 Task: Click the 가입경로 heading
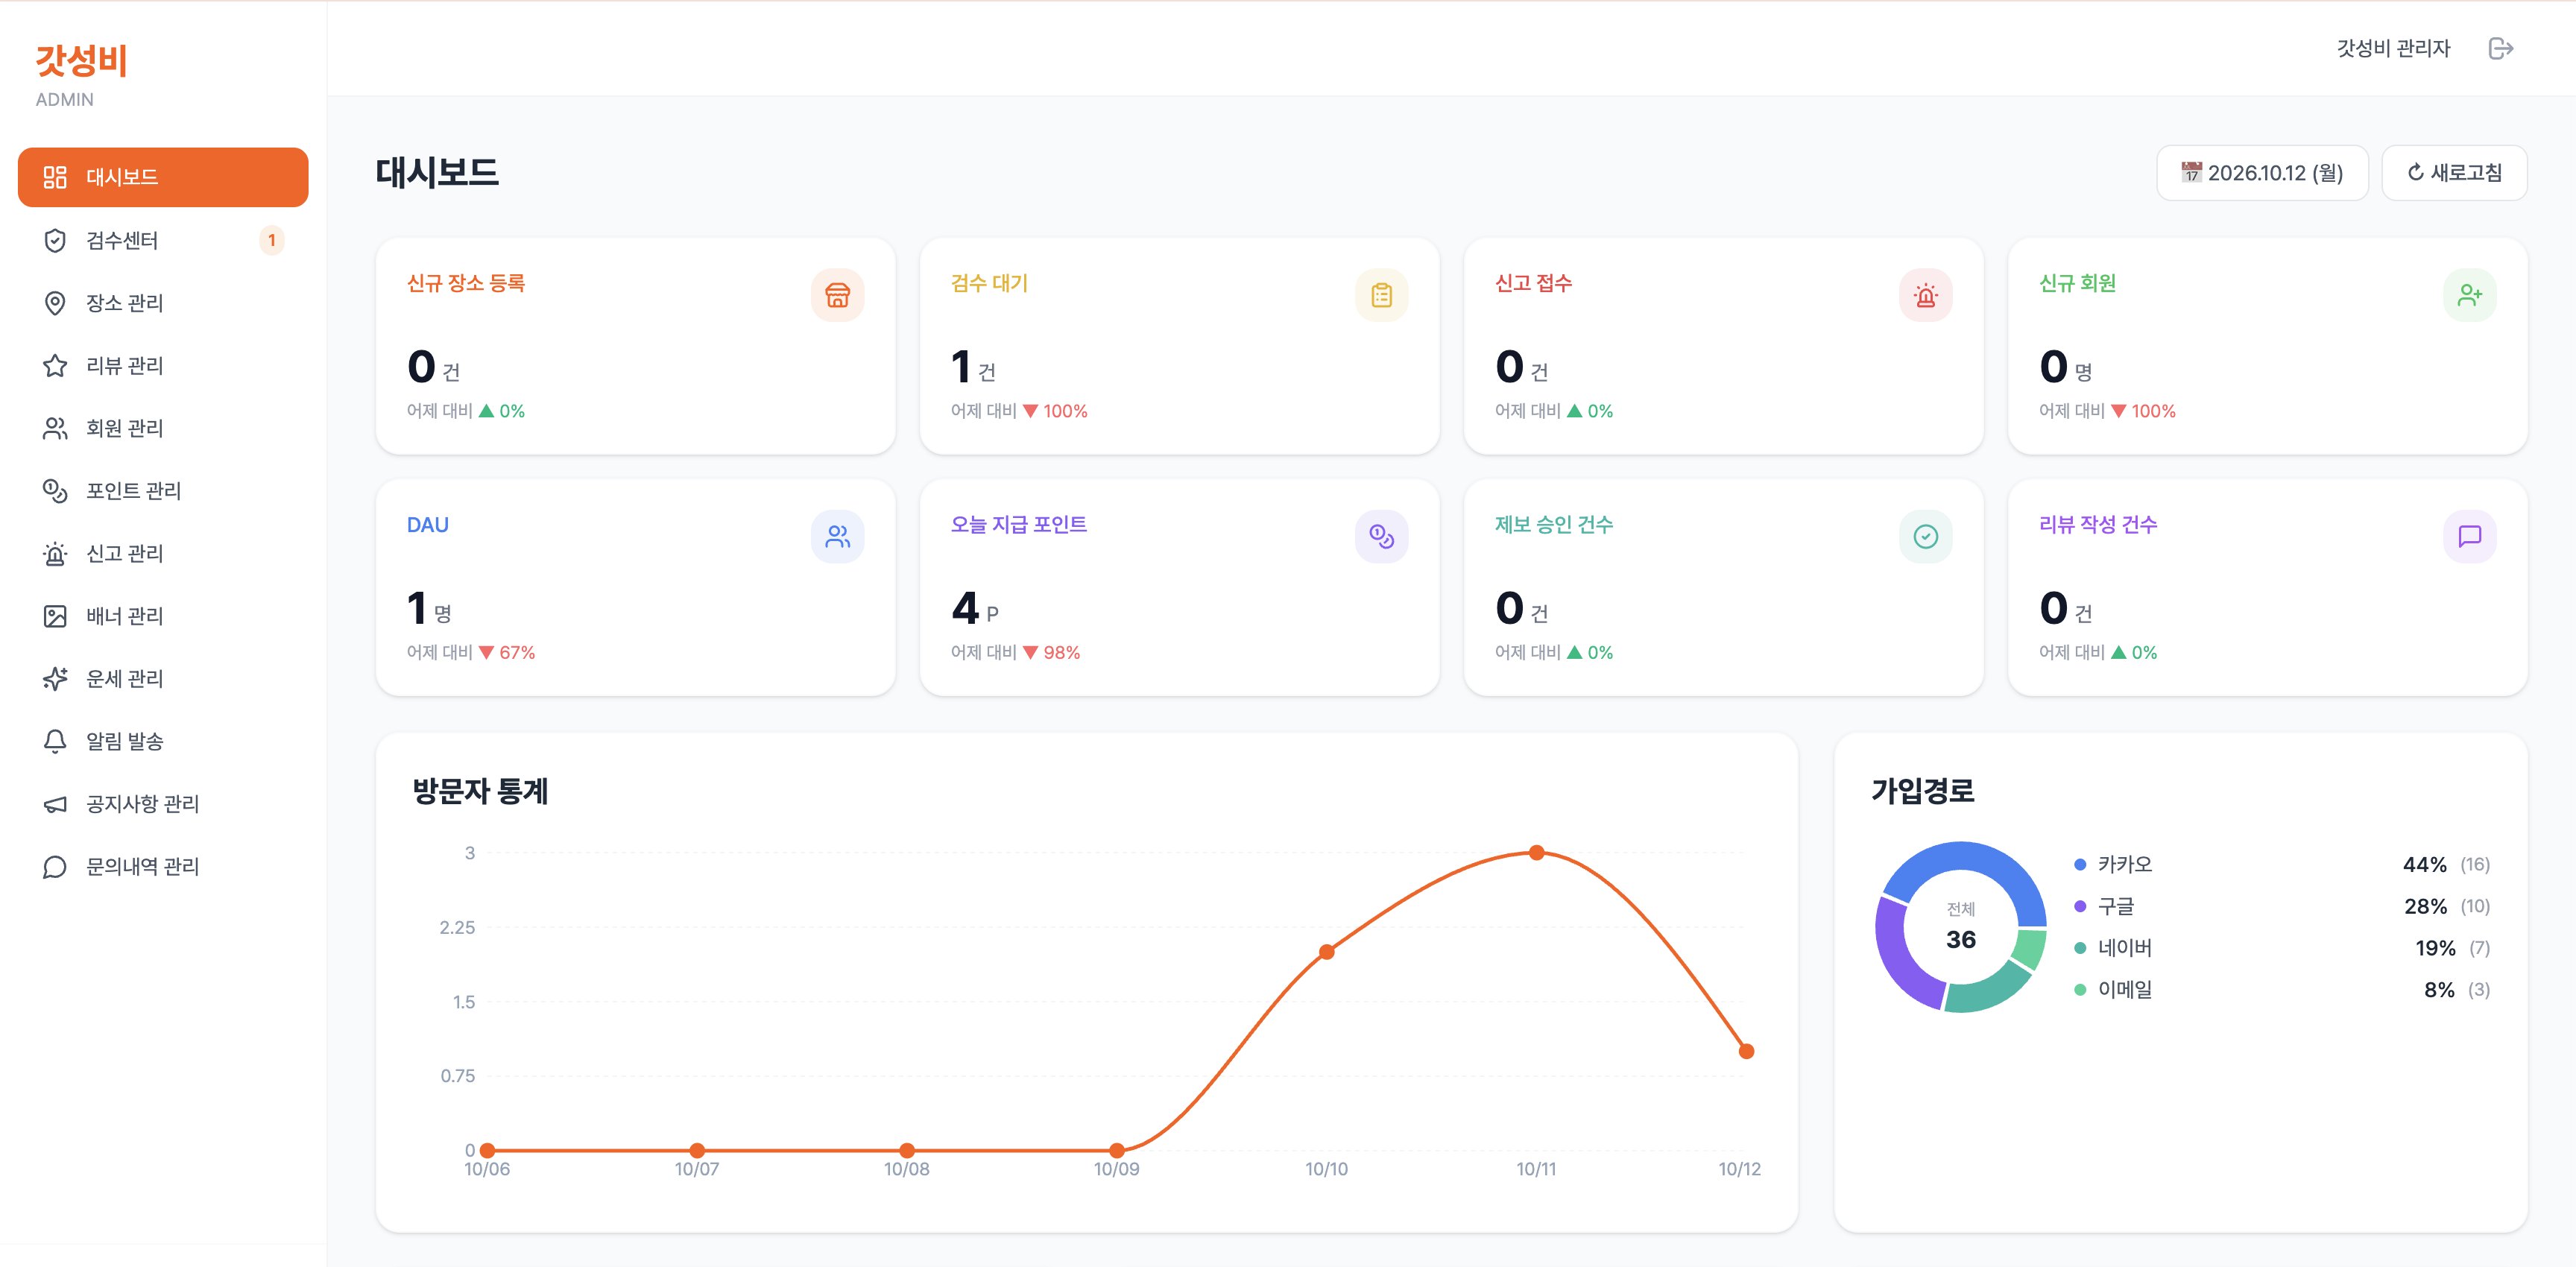1923,791
